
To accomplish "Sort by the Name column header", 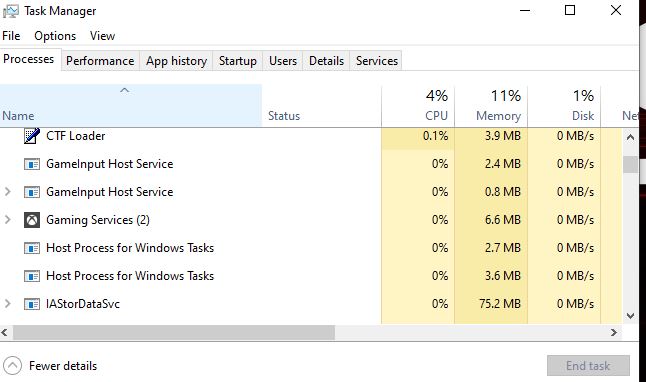I will 131,106.
